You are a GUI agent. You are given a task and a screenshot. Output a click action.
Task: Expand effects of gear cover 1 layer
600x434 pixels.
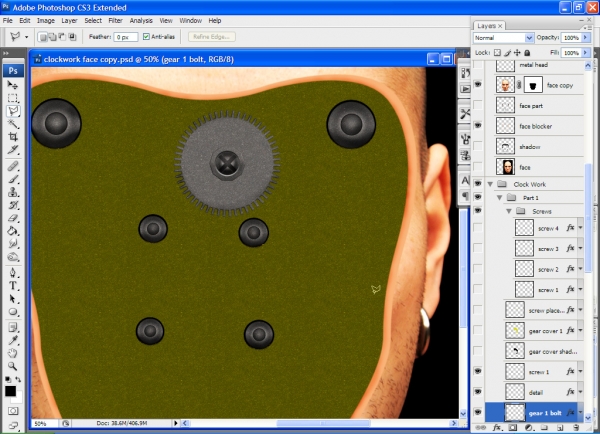pos(580,330)
